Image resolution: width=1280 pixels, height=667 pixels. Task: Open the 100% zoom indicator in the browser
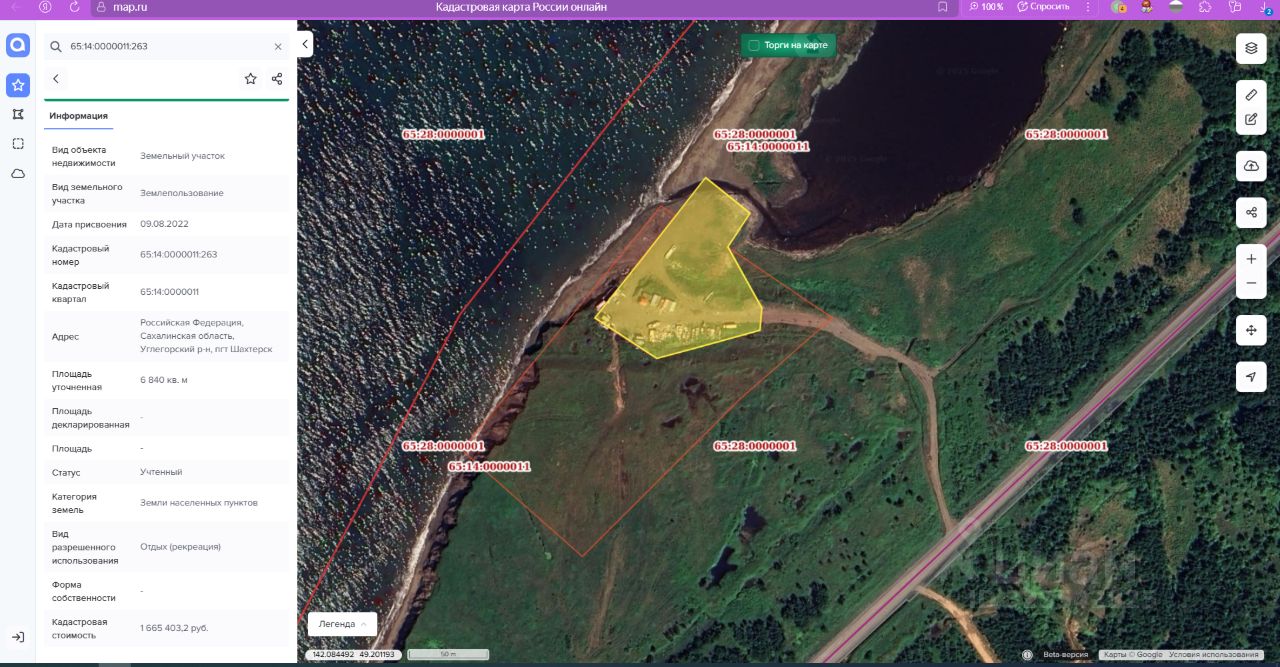point(986,7)
